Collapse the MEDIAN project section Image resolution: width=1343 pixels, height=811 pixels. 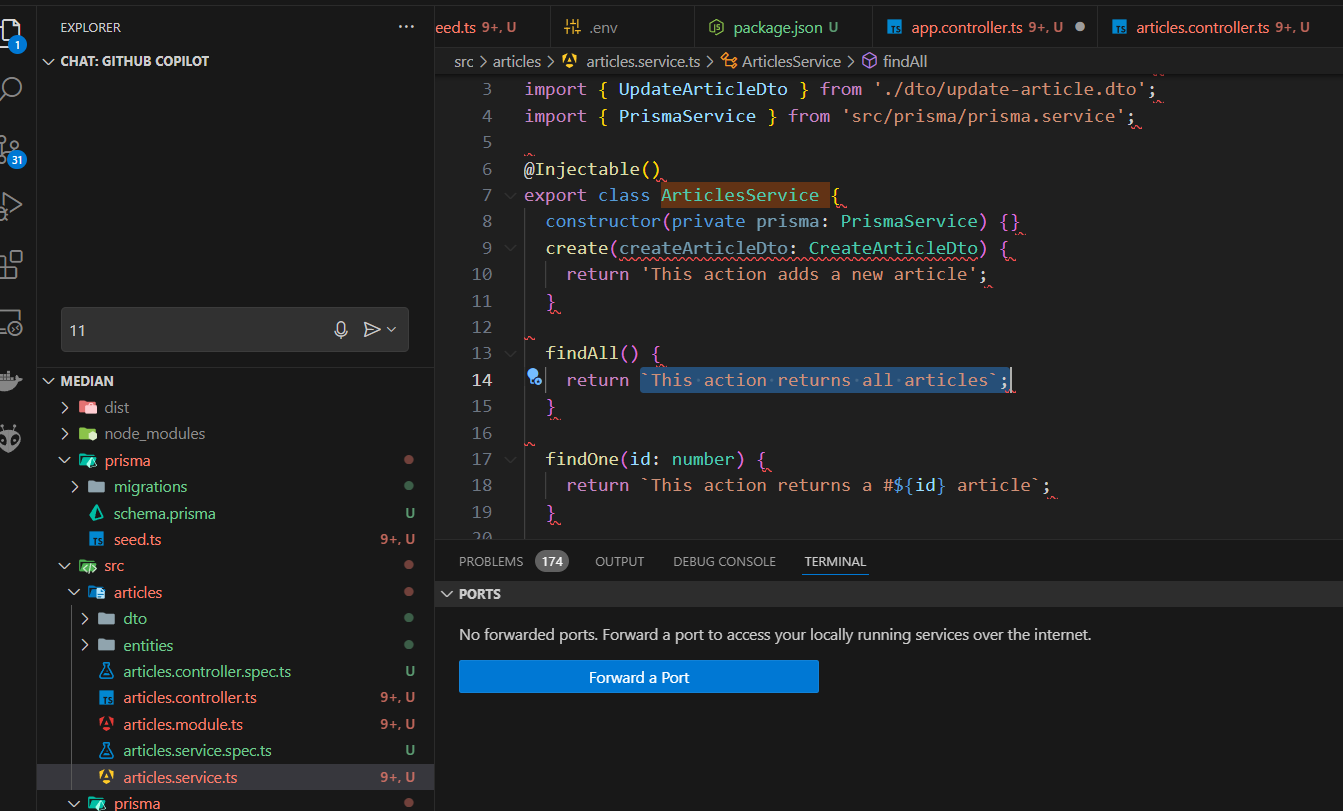click(x=48, y=381)
